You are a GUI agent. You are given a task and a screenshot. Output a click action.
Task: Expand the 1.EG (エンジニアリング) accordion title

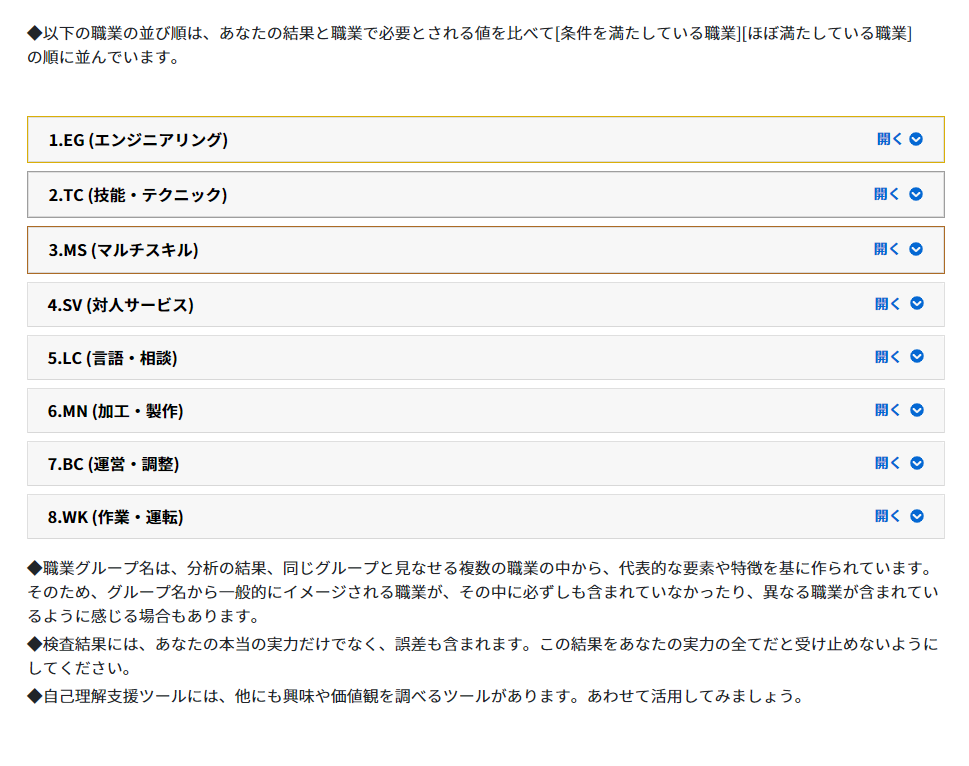tap(138, 140)
